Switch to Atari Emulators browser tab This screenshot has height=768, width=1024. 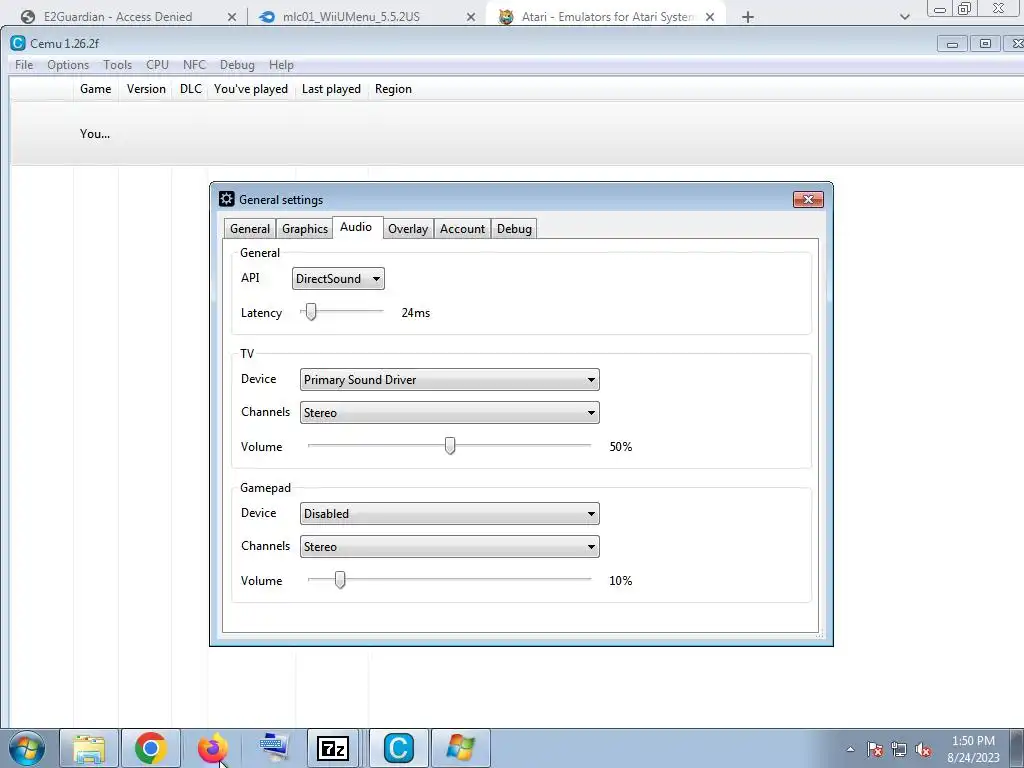607,16
